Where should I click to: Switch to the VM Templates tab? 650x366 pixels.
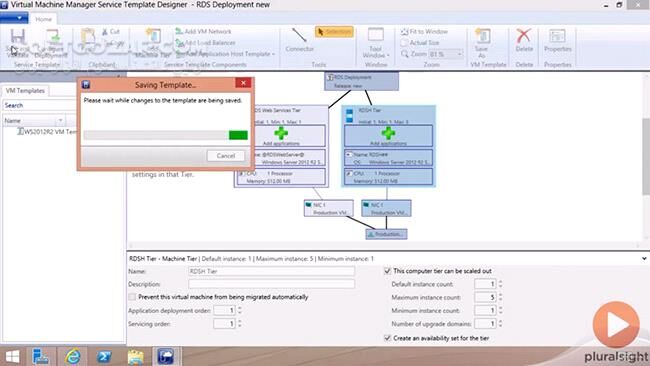pyautogui.click(x=25, y=90)
